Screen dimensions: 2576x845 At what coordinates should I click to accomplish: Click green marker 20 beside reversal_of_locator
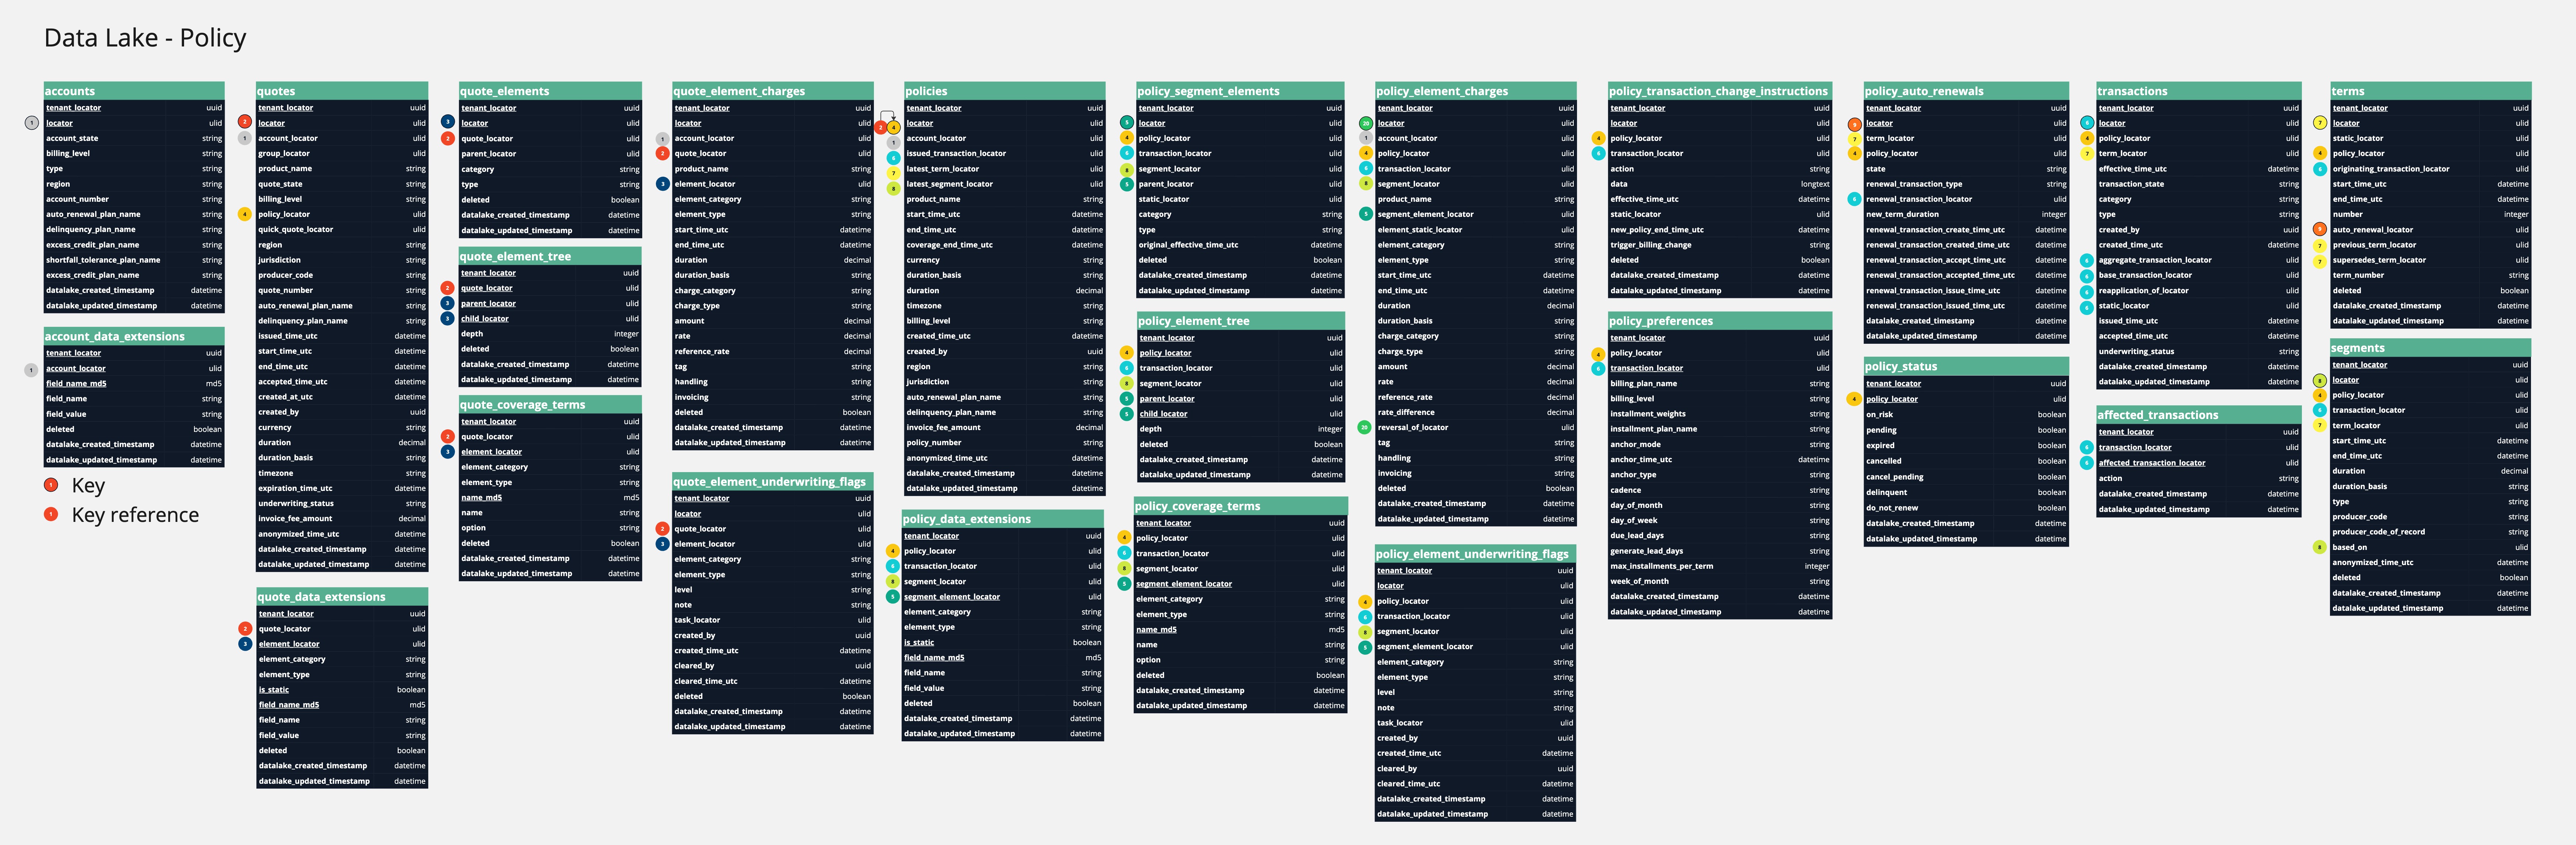1364,427
